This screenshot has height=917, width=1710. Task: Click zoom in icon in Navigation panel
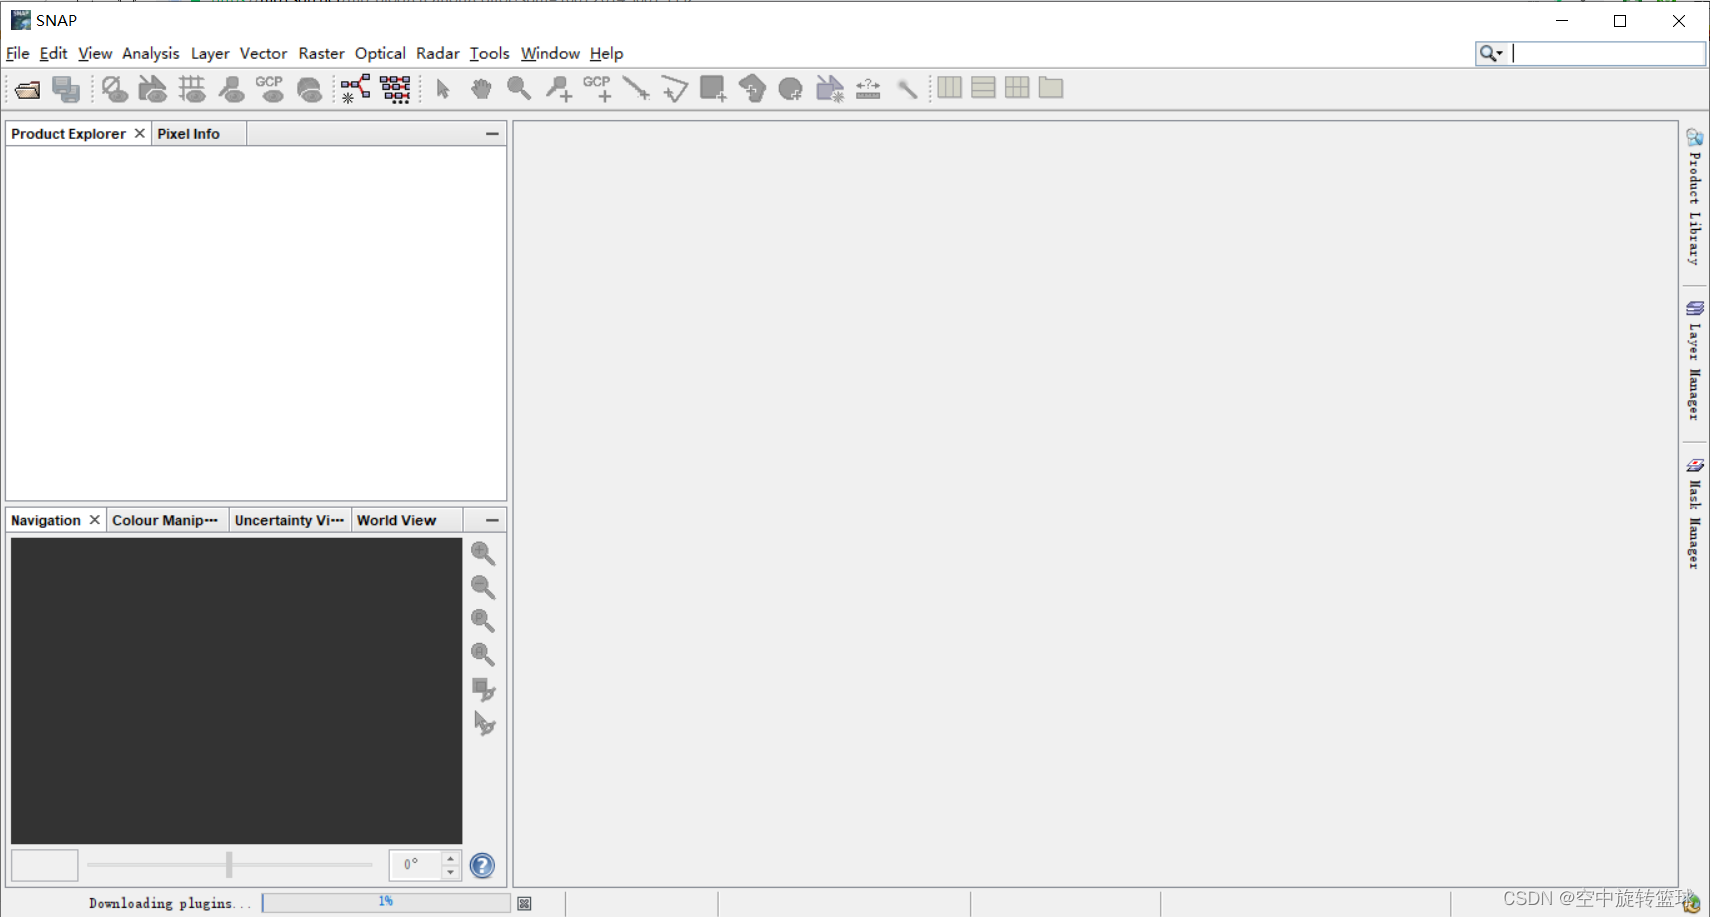coord(483,553)
